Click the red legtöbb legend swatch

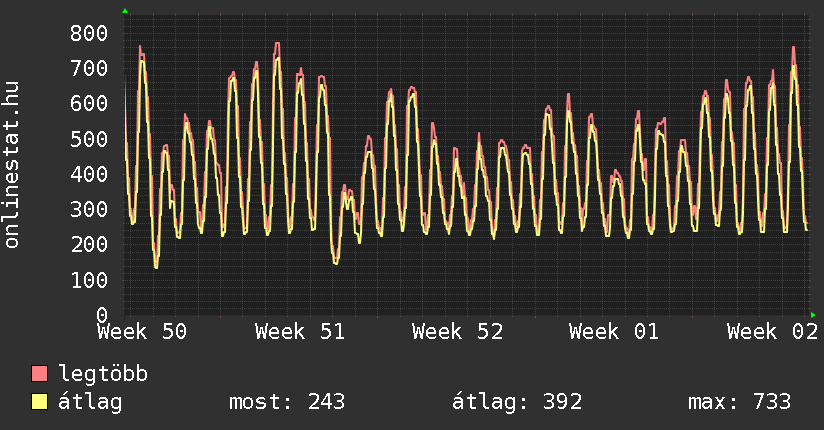tap(40, 374)
